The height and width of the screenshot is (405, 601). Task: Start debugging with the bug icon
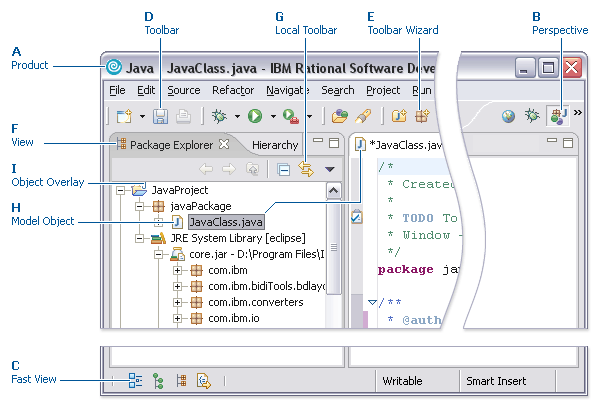[219, 116]
